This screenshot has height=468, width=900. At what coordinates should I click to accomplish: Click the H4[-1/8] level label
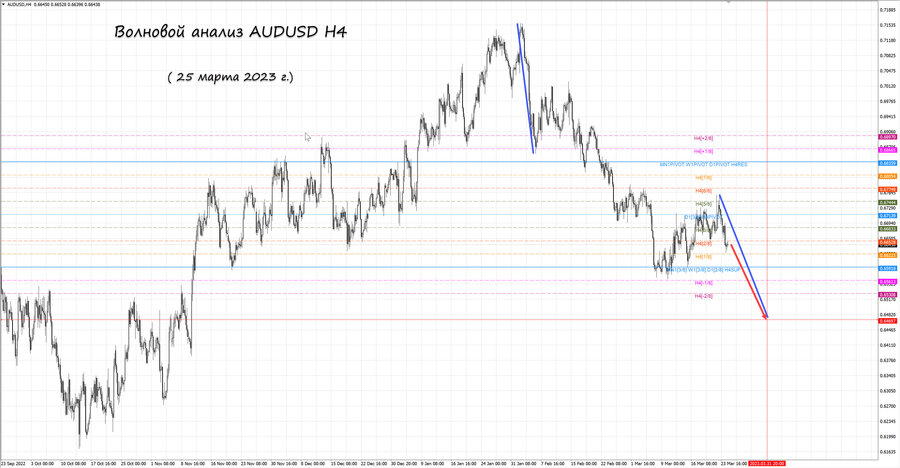703,283
